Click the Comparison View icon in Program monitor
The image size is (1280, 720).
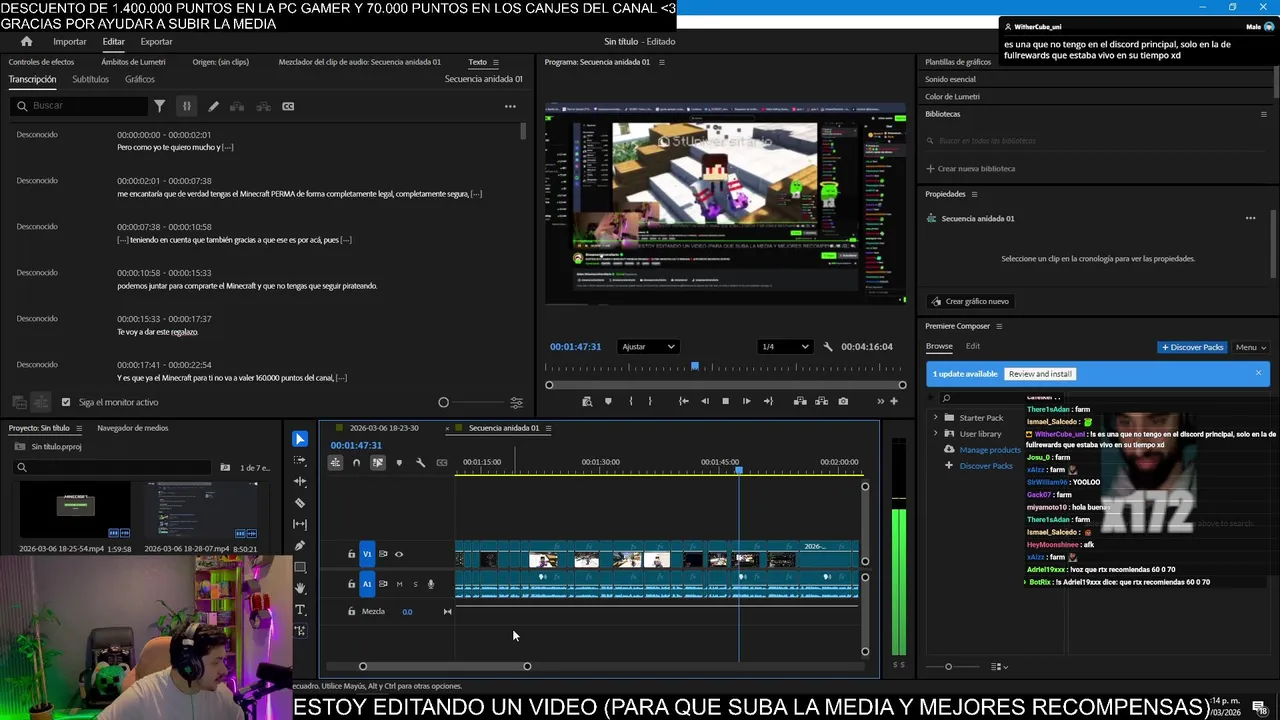[587, 401]
